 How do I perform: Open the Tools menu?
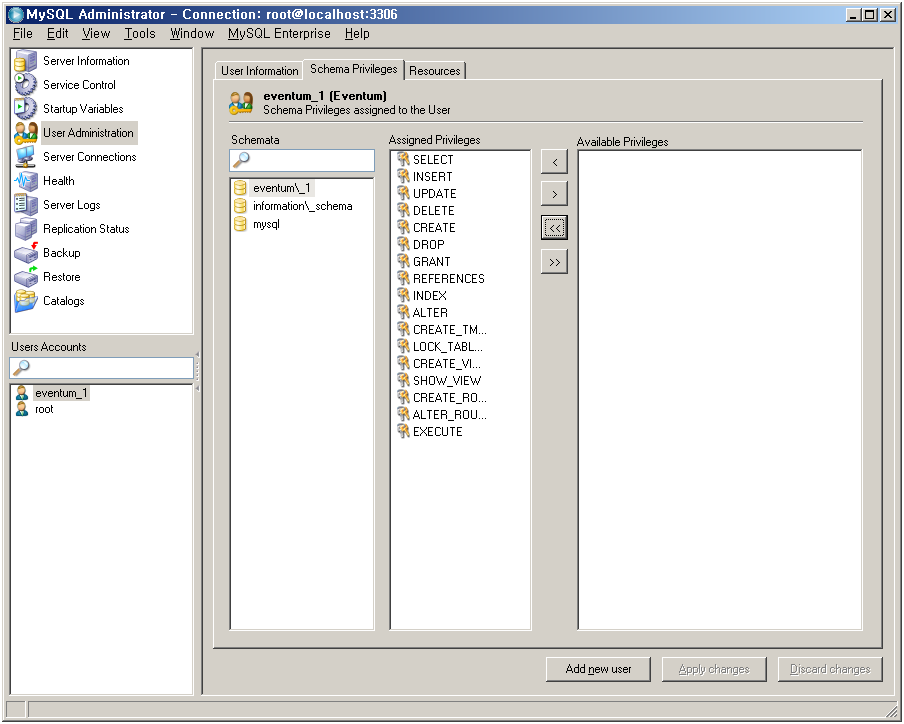[x=140, y=33]
